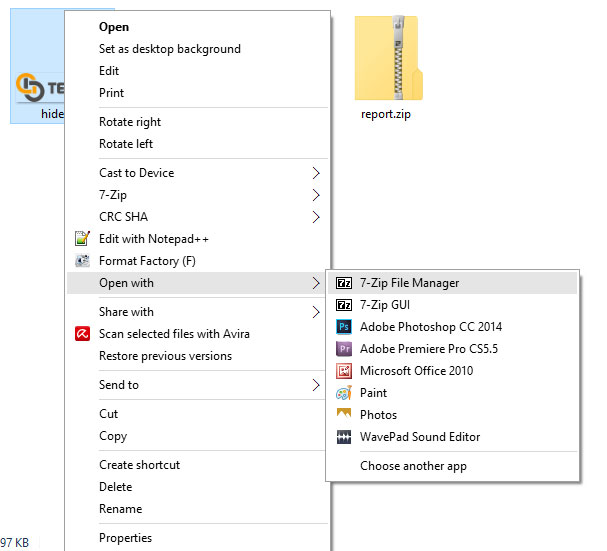Click the WavePad Sound Editor icon

tap(344, 437)
